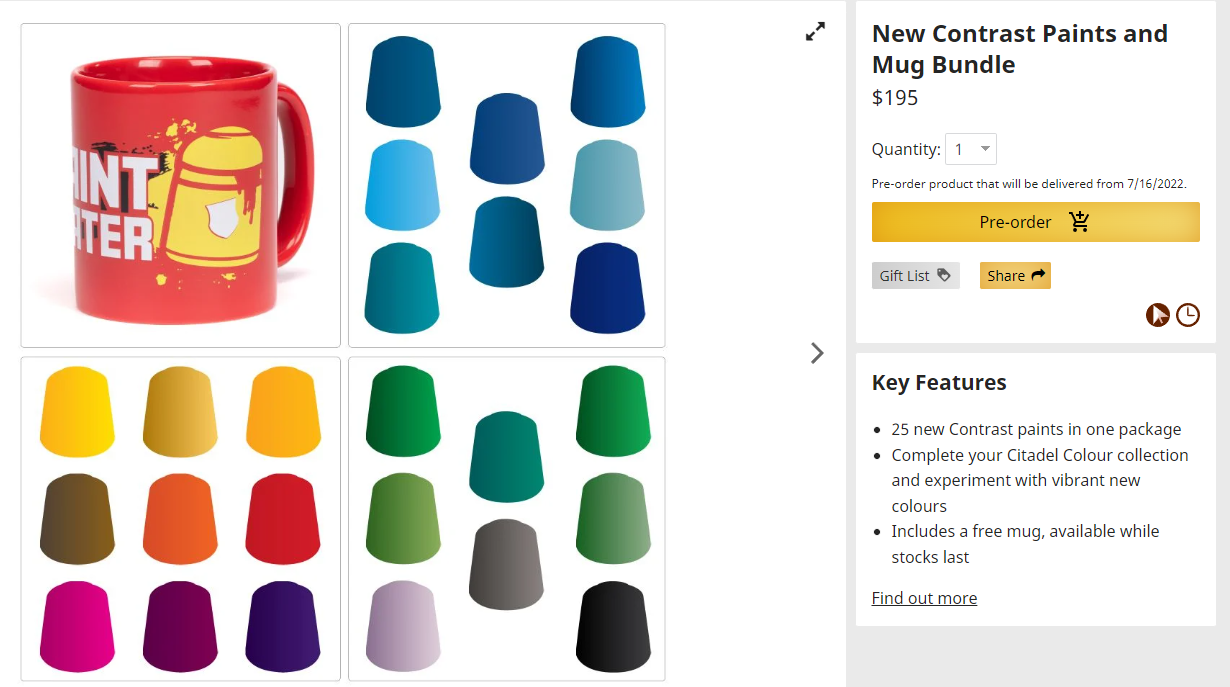The width and height of the screenshot is (1230, 687).
Task: Add to Gift List
Action: pyautogui.click(x=915, y=276)
